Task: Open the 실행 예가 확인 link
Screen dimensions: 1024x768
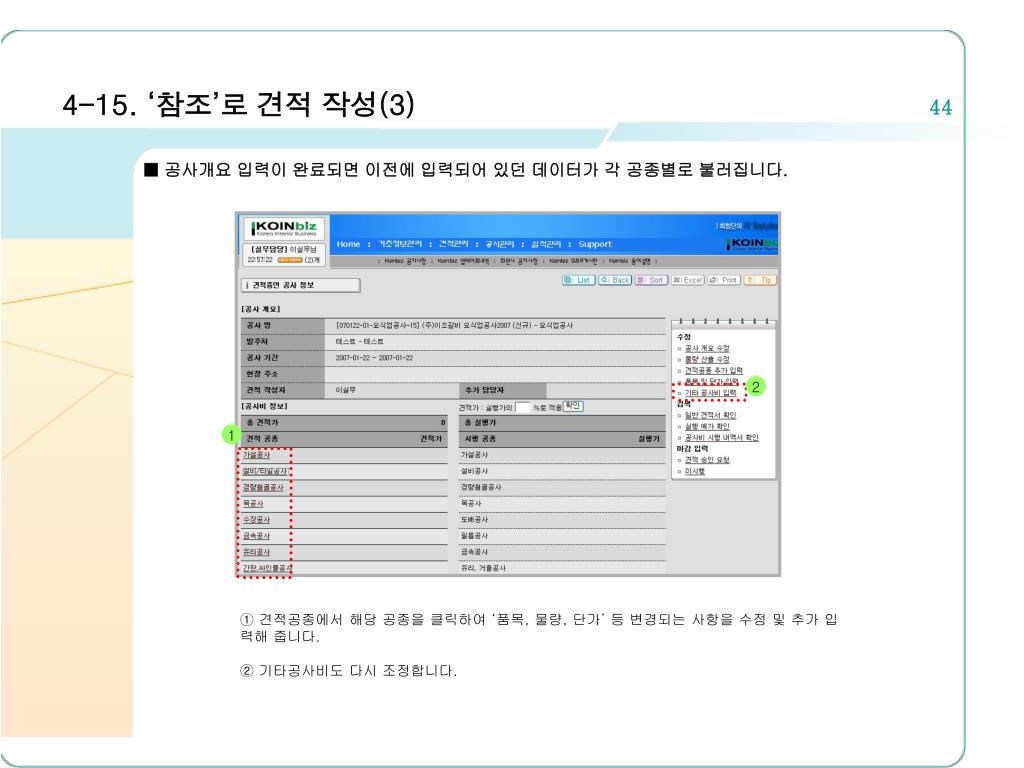Action: 707,426
